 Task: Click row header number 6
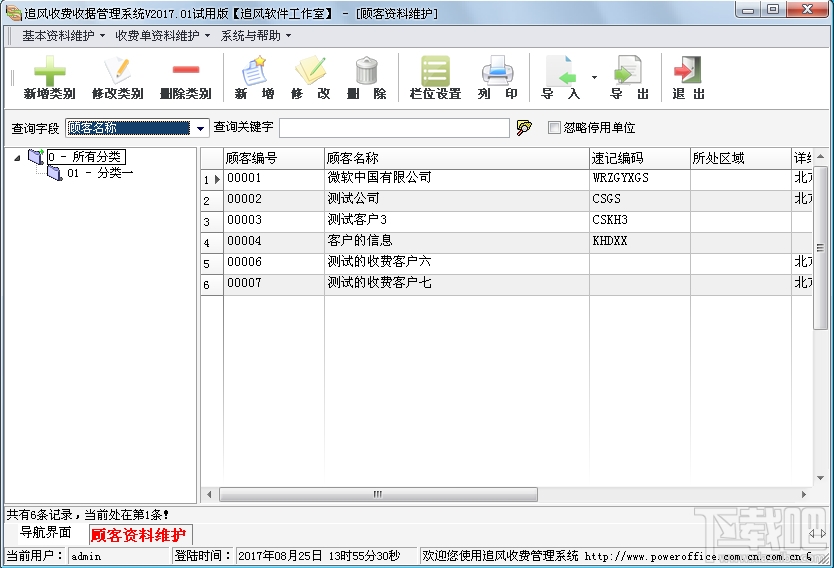tap(212, 285)
